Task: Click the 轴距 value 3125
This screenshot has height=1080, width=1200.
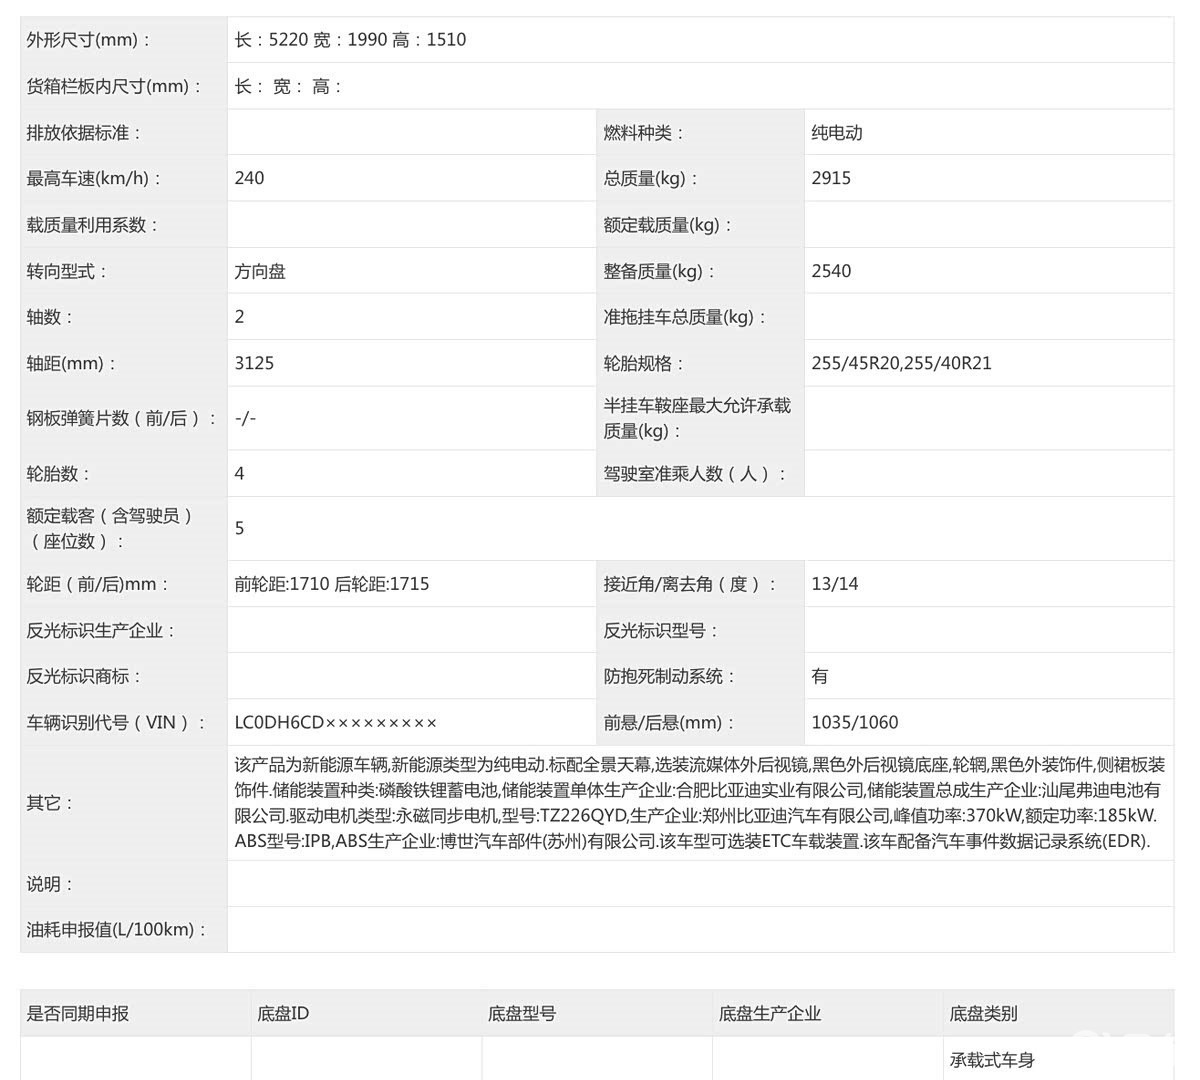Action: point(254,363)
